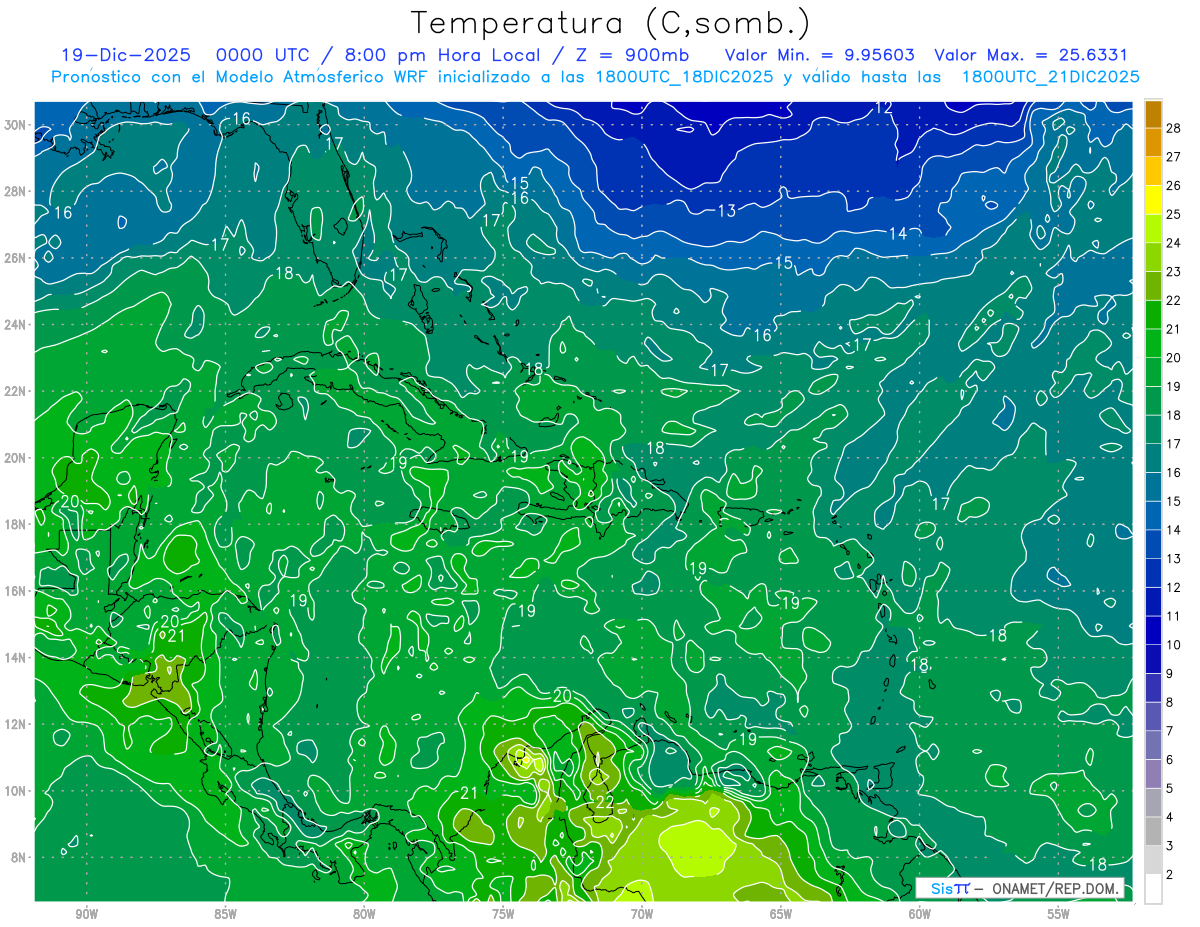
Task: Select the date text "19-Dic-2025"
Action: point(124,56)
